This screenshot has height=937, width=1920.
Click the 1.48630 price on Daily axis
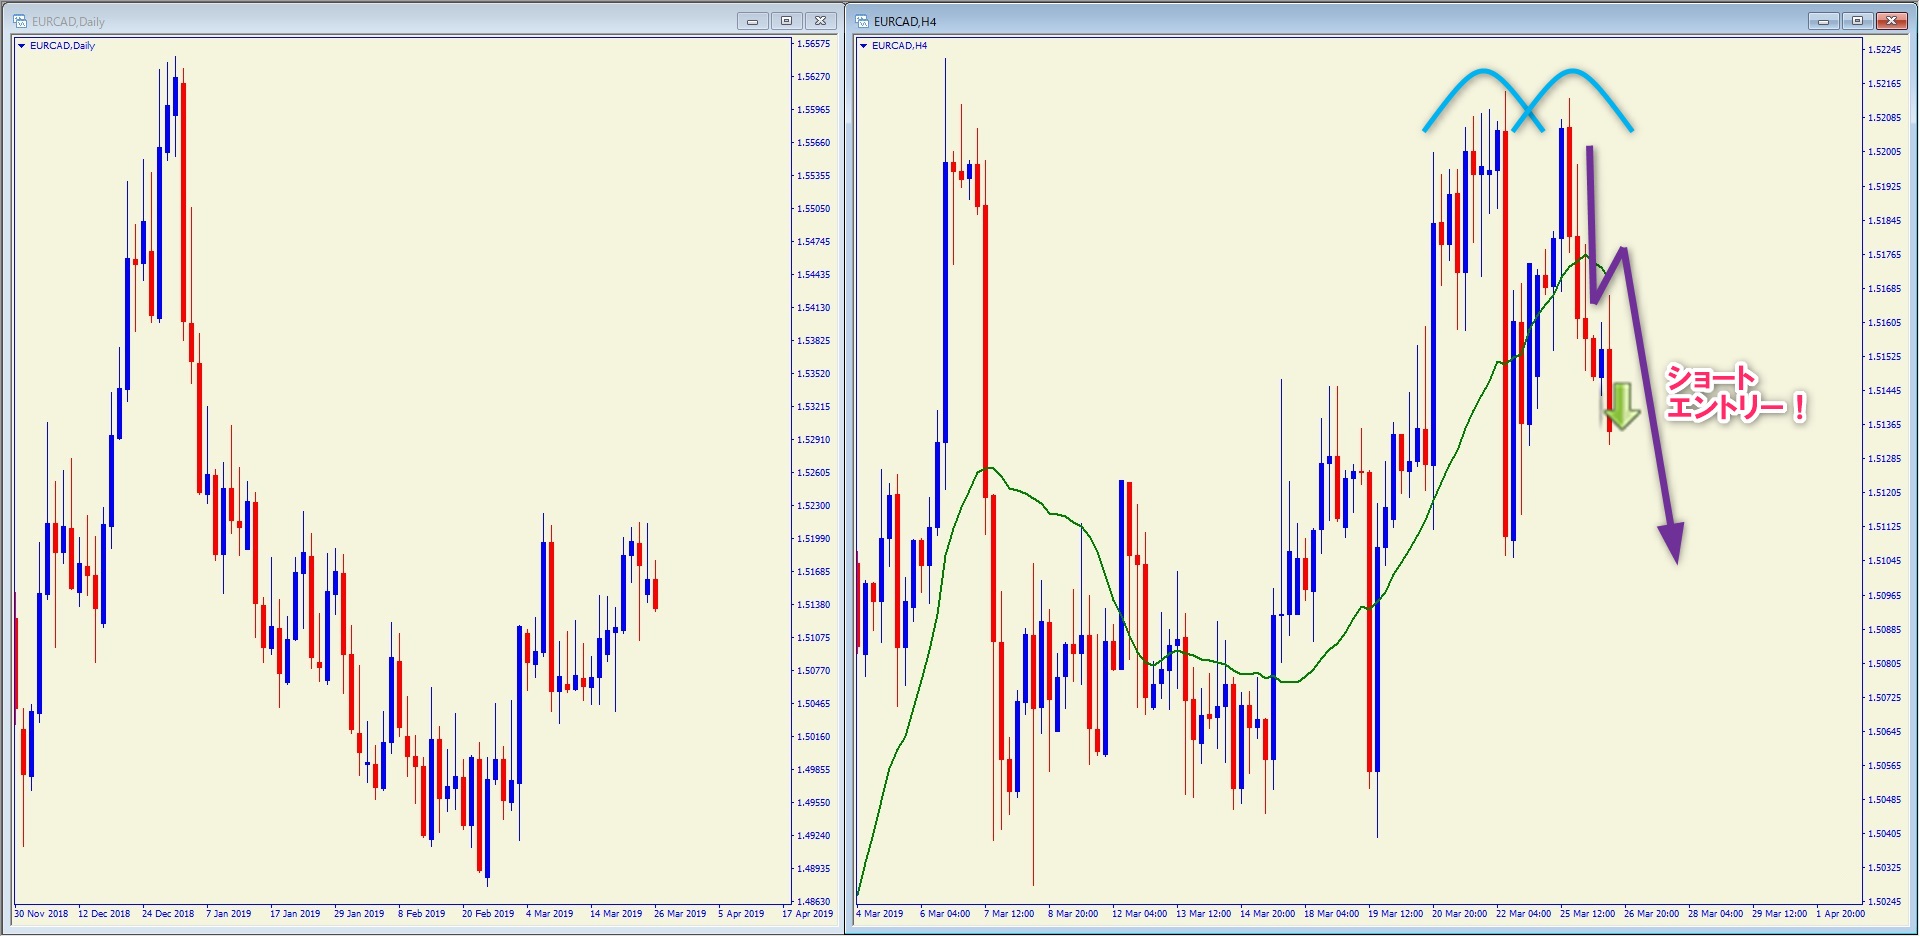(x=813, y=902)
